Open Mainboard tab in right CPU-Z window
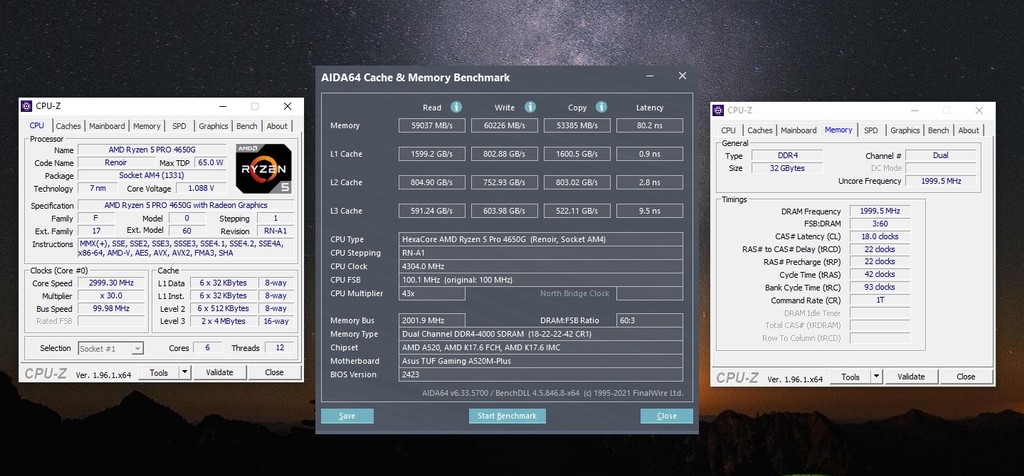 799,130
